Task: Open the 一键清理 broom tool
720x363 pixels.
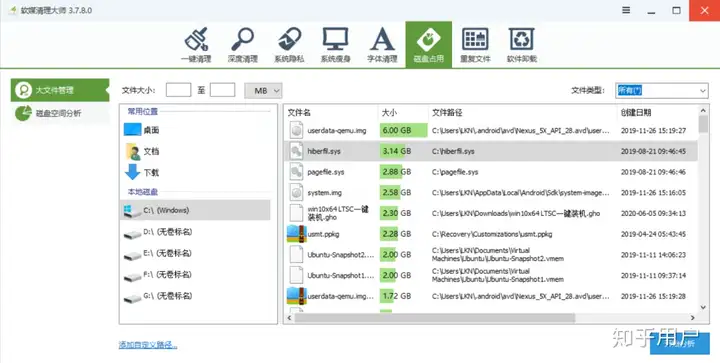Action: point(196,45)
